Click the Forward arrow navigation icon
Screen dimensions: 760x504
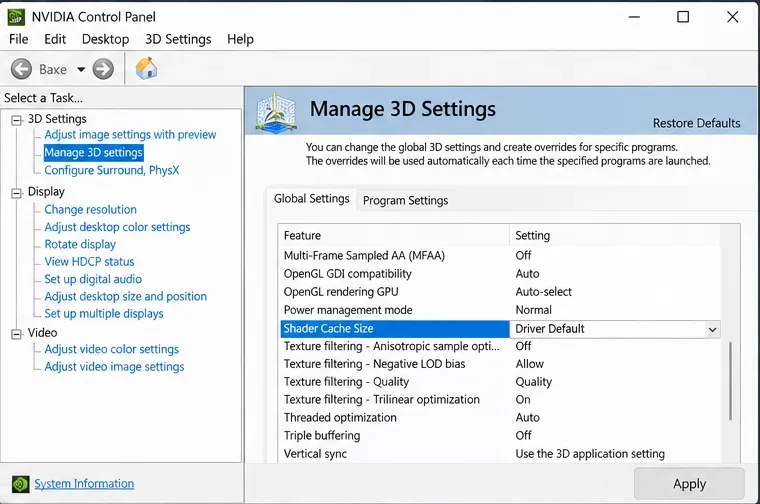[103, 69]
